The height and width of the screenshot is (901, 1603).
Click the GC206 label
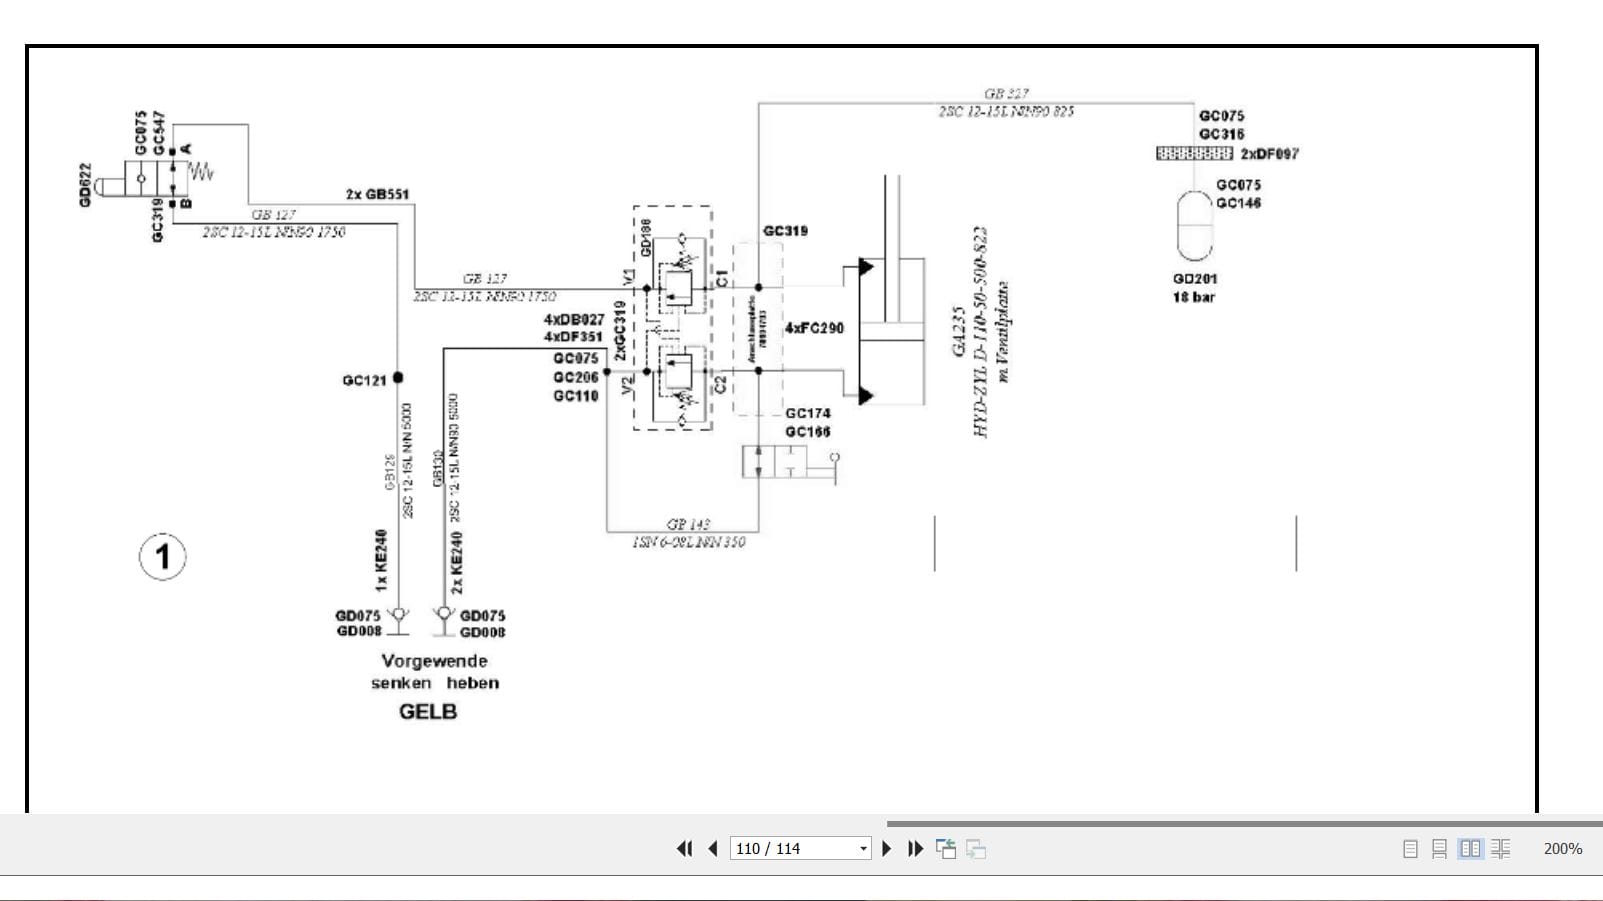pyautogui.click(x=576, y=377)
